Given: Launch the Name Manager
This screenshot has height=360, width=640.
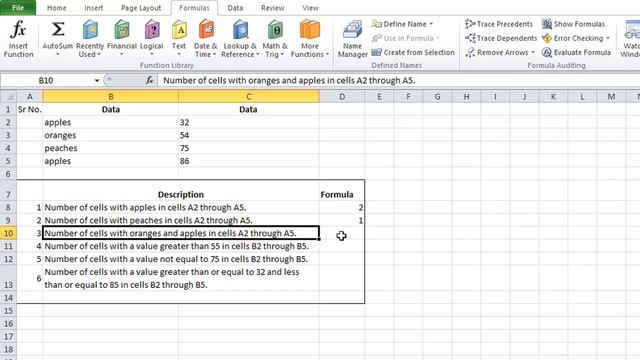Looking at the screenshot, I should 352,39.
